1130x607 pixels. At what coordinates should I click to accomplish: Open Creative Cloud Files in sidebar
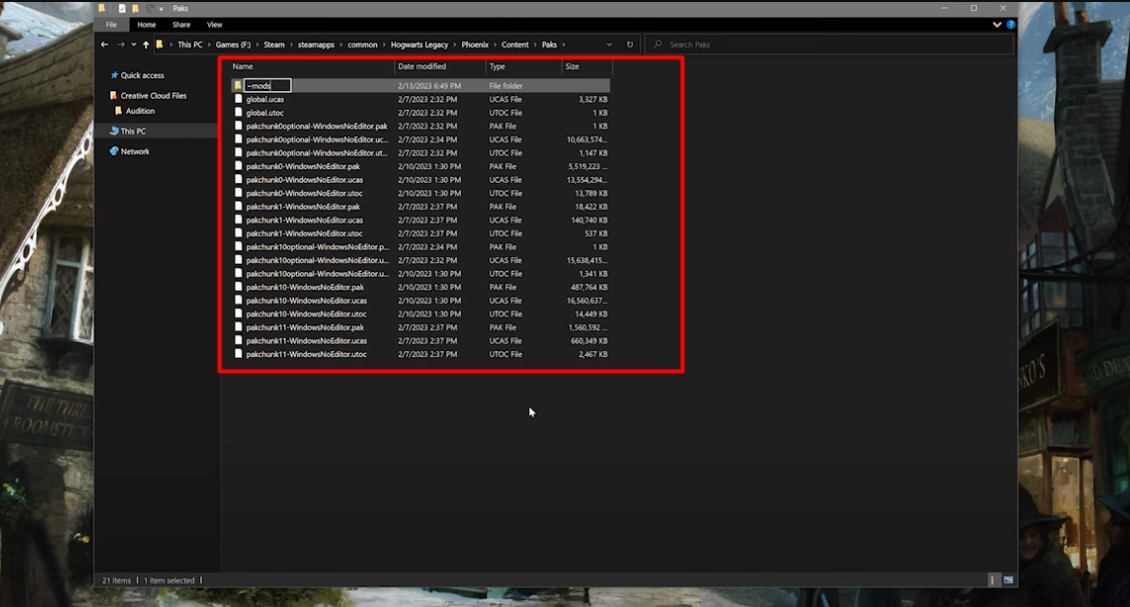(153, 96)
